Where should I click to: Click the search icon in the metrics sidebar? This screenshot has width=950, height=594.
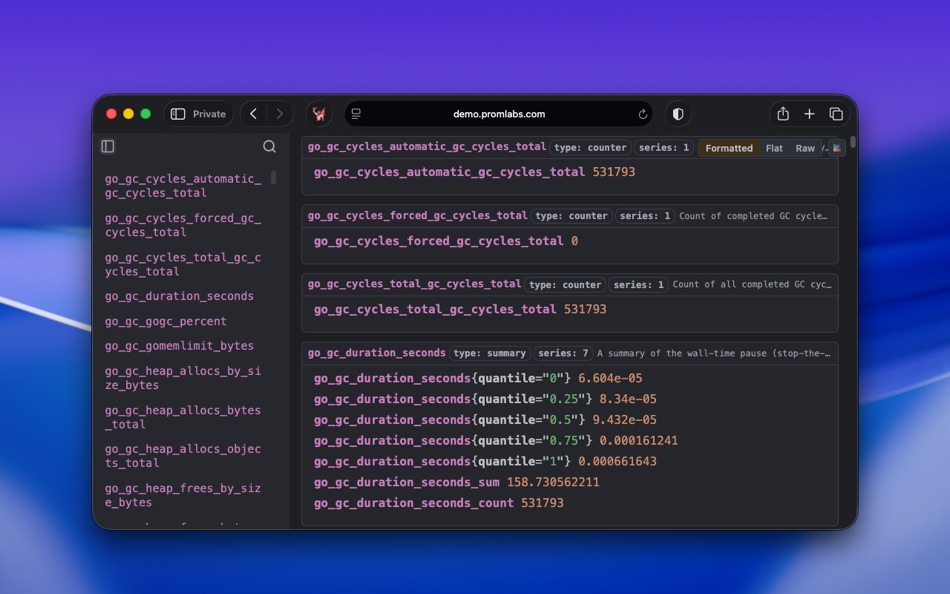[269, 146]
